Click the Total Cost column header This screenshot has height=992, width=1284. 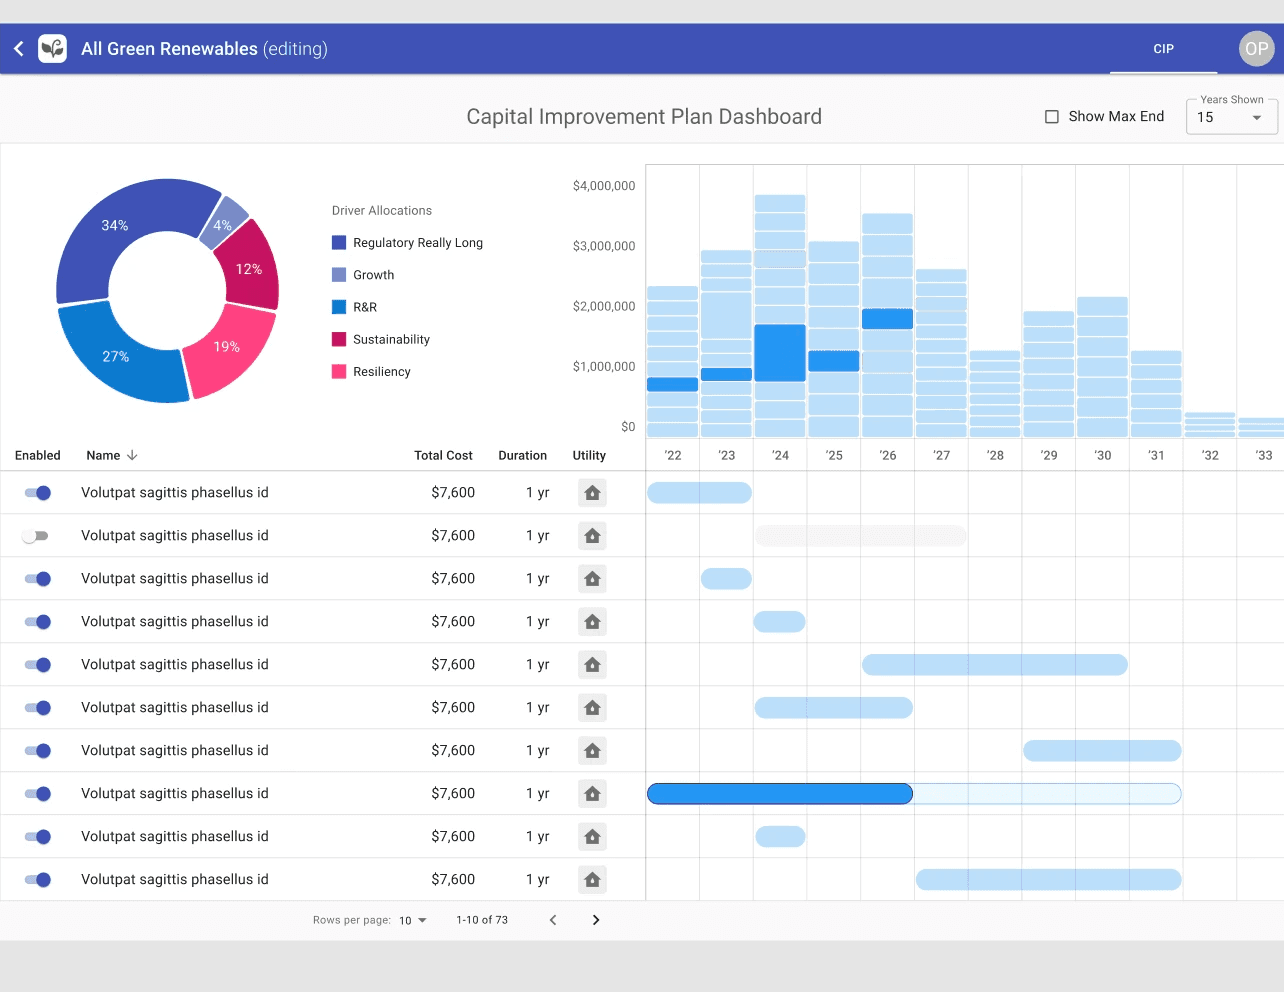coord(443,455)
